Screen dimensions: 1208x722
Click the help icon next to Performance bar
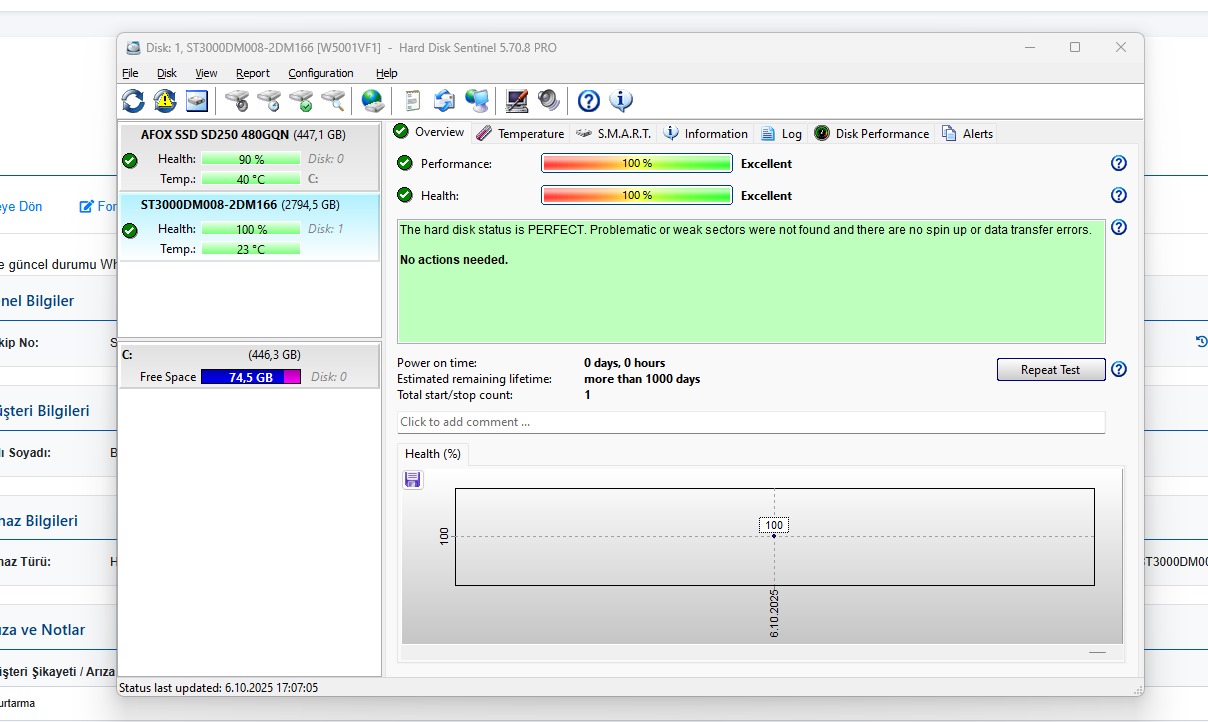1119,163
